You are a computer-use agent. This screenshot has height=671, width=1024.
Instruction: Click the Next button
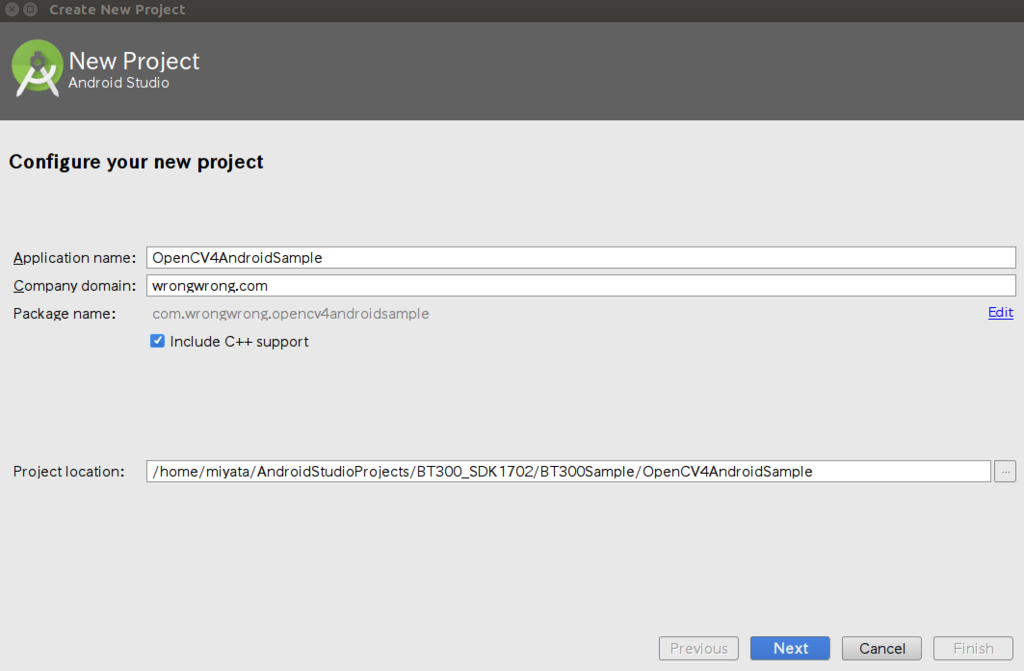pyautogui.click(x=790, y=648)
